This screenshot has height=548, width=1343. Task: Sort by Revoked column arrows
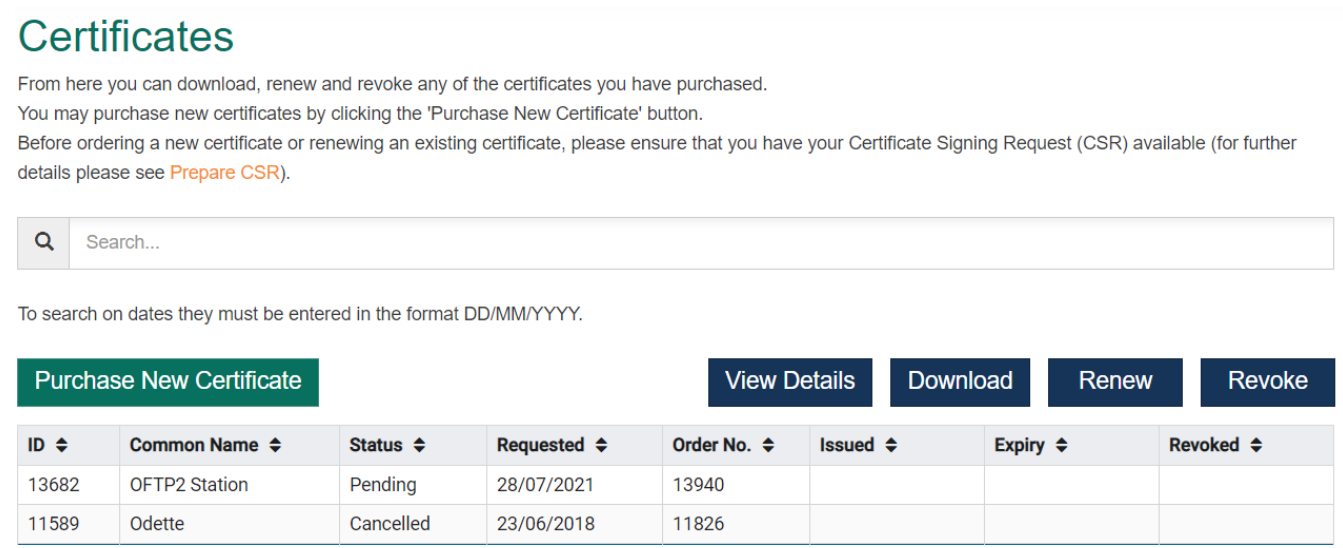point(1256,445)
